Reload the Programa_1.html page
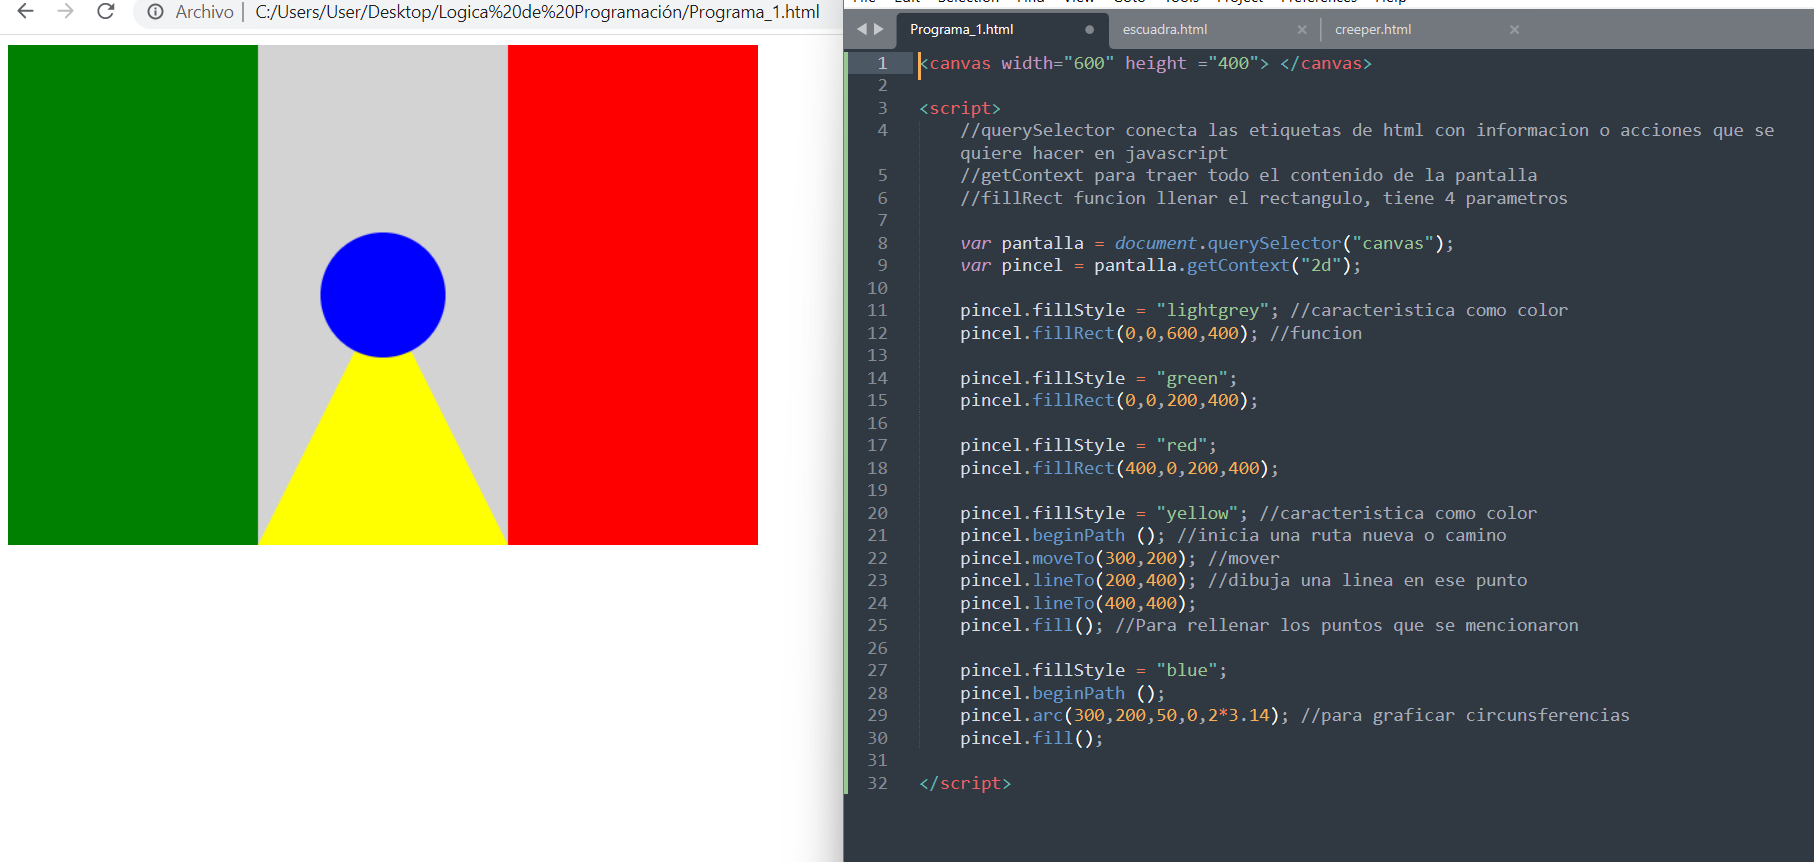1814x862 pixels. (105, 11)
